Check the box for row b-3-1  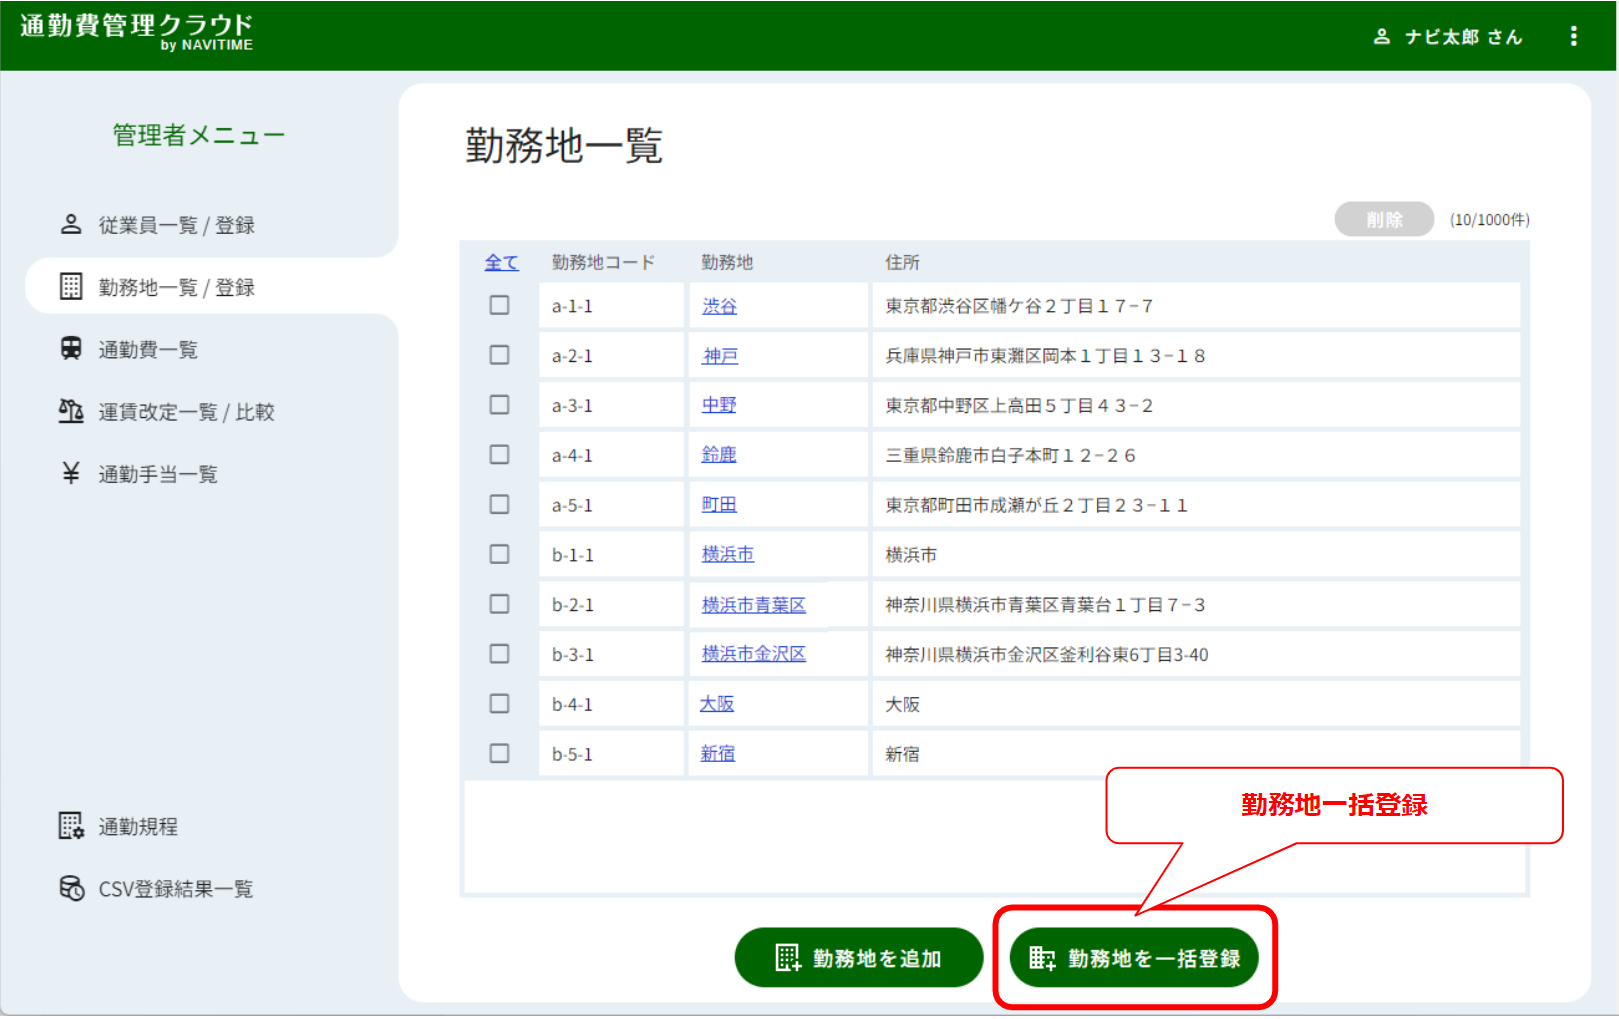(x=499, y=654)
